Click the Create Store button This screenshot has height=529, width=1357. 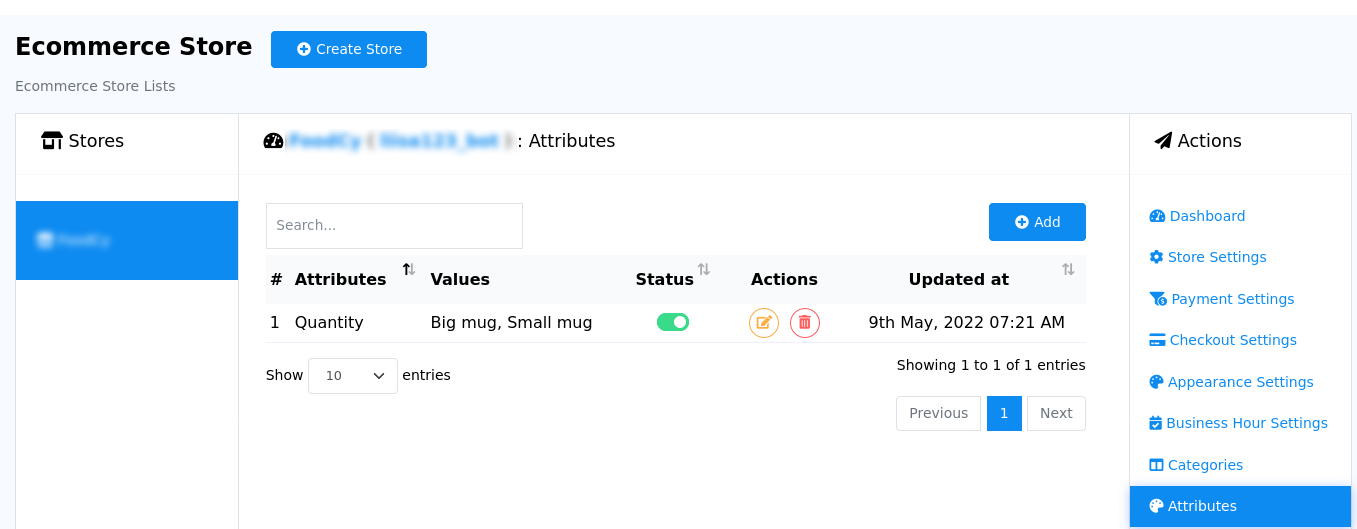[349, 49]
